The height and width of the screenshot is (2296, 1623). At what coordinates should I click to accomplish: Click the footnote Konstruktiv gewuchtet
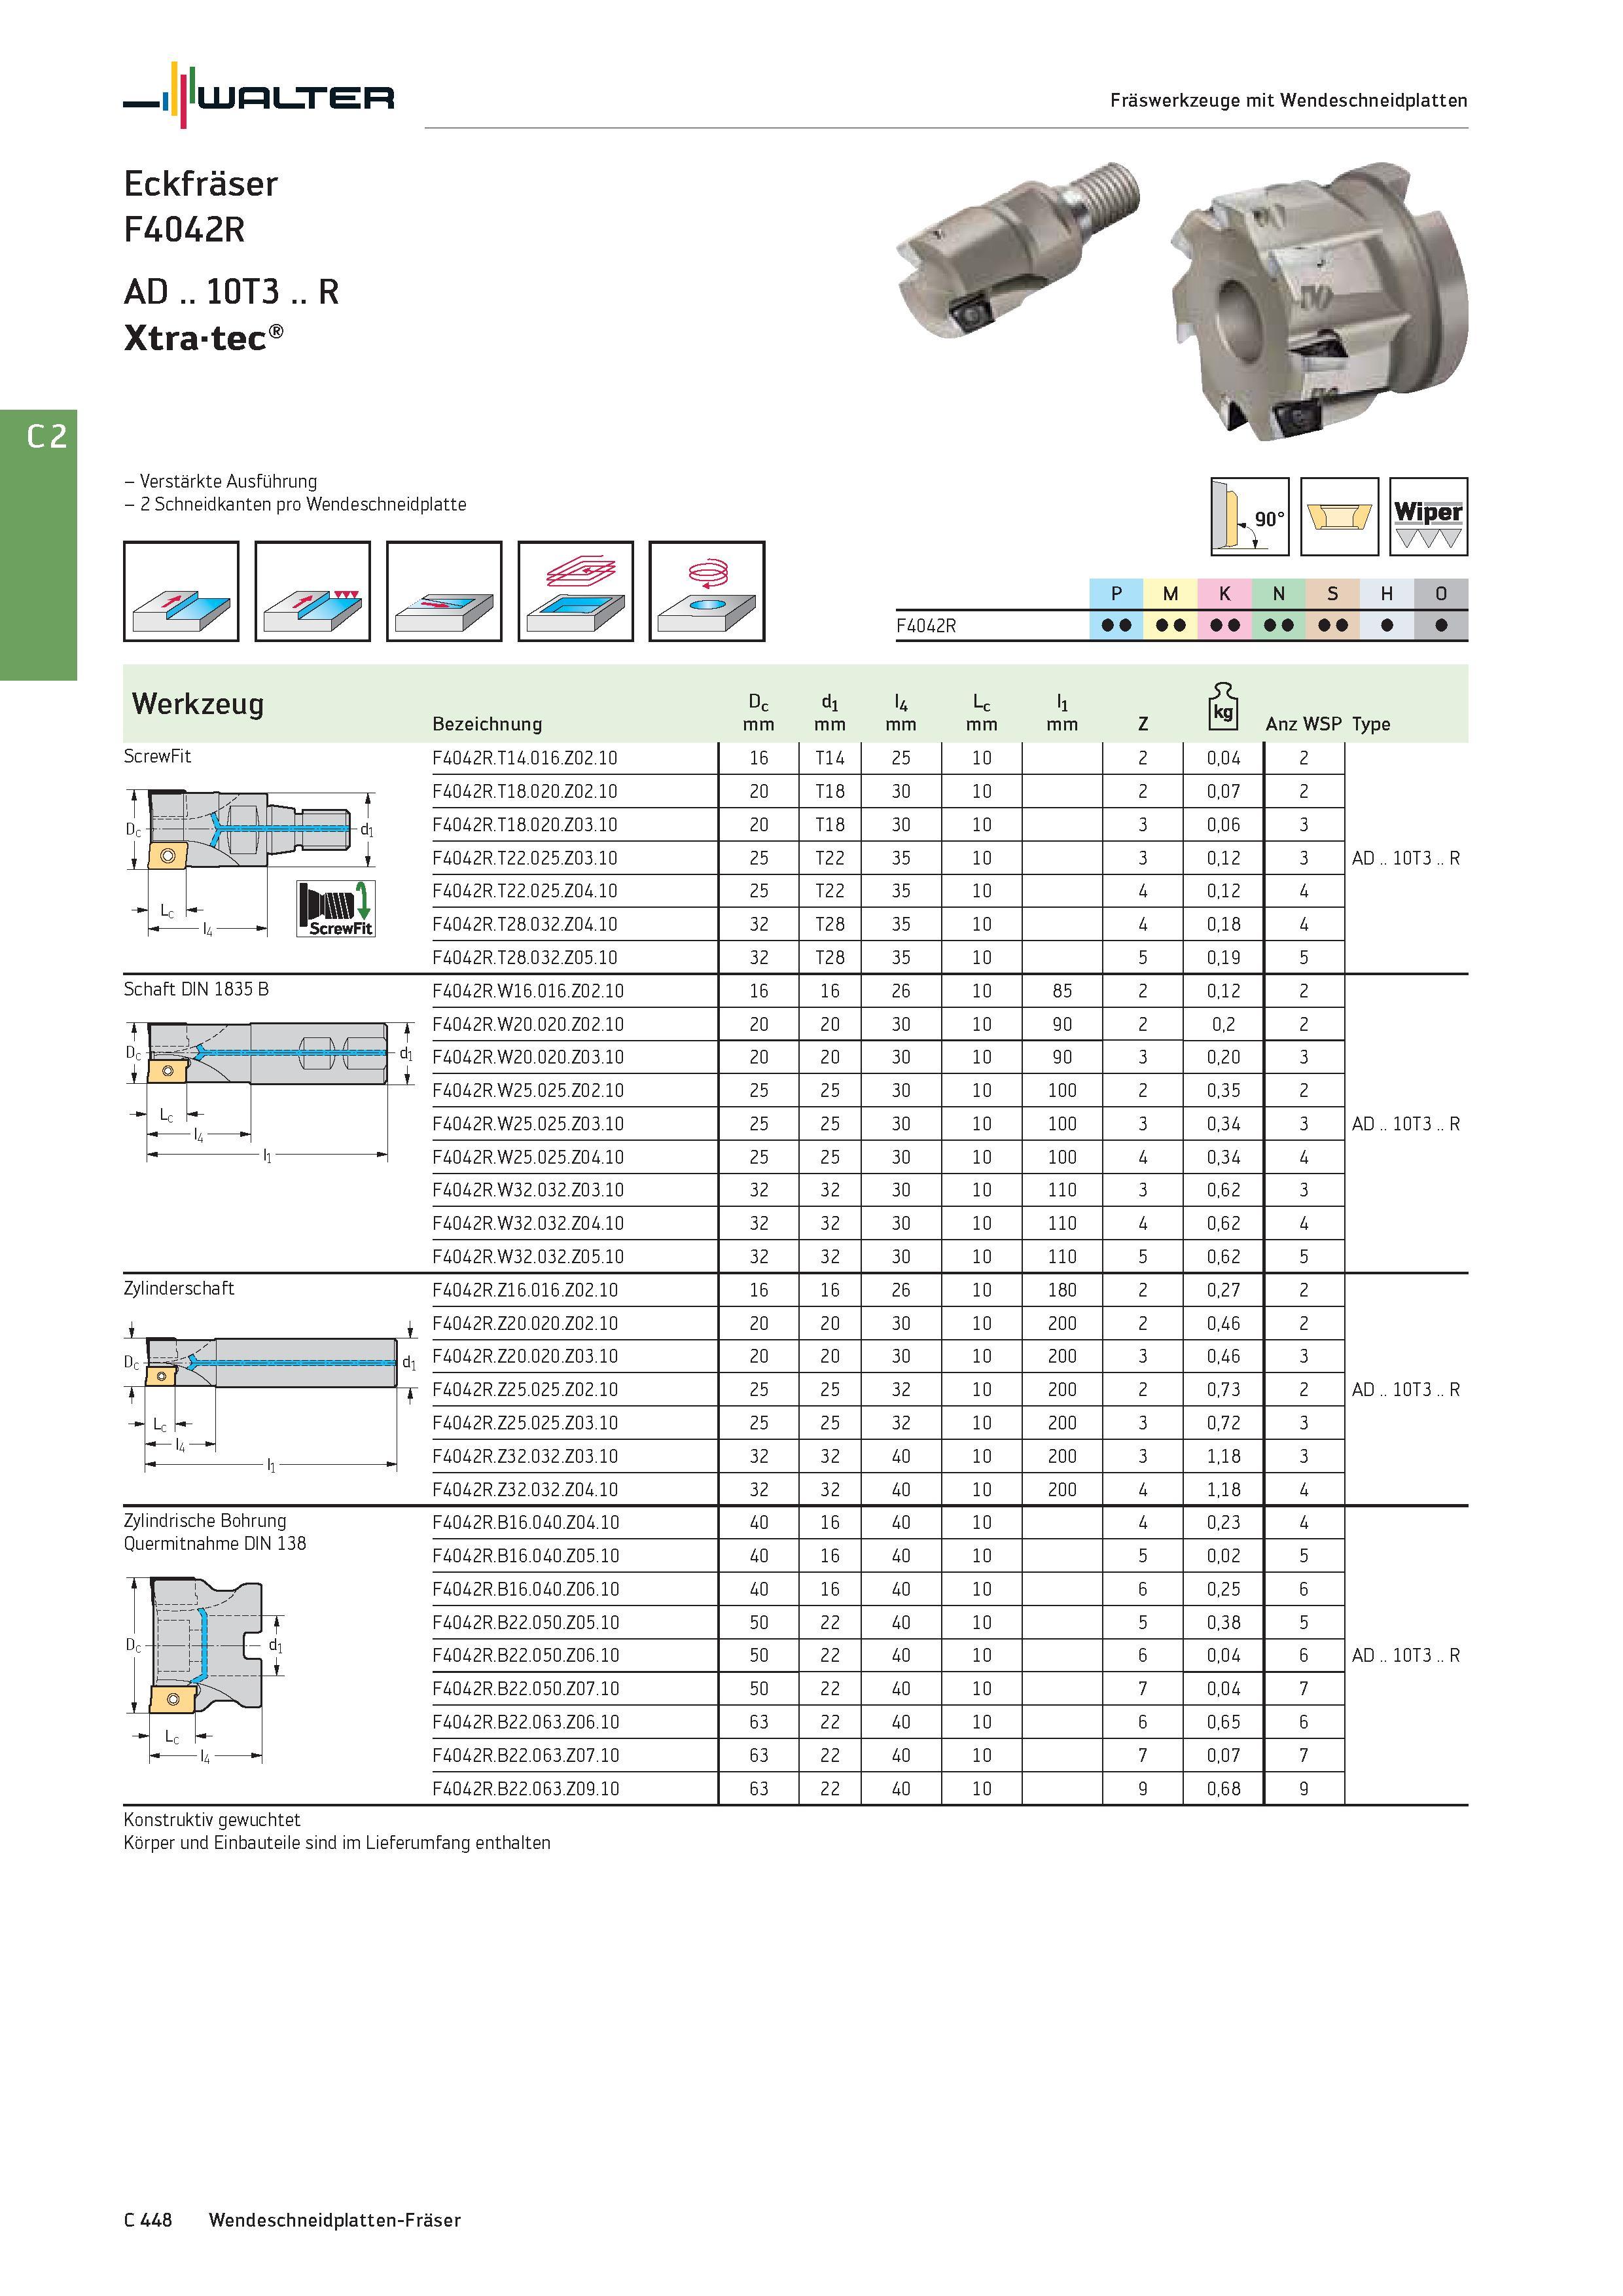(212, 1820)
